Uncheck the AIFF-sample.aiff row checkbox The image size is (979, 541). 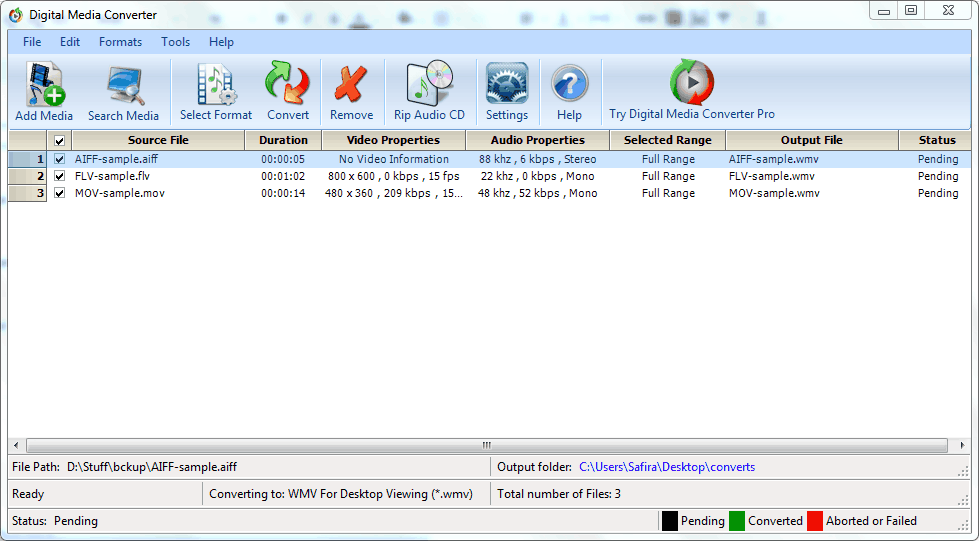tap(59, 159)
